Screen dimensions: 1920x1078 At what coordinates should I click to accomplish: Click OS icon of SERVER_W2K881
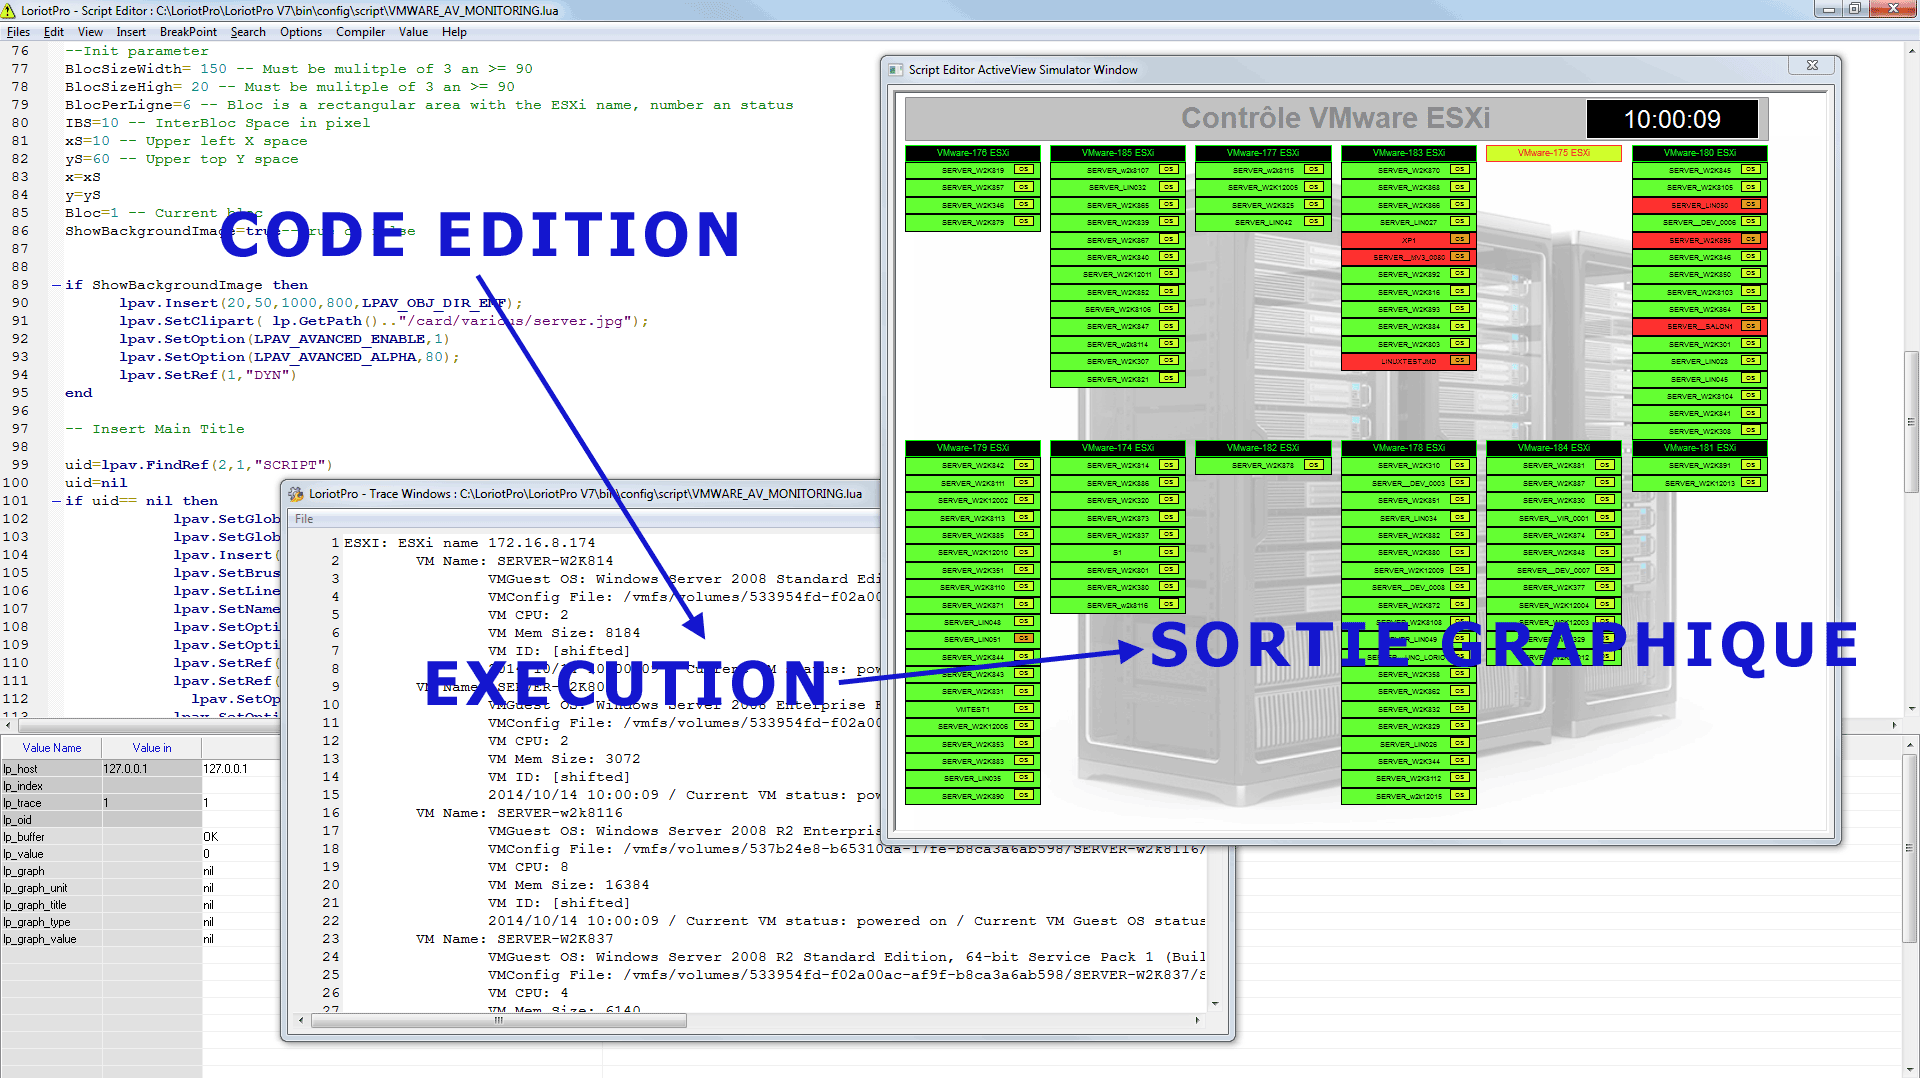[1605, 465]
